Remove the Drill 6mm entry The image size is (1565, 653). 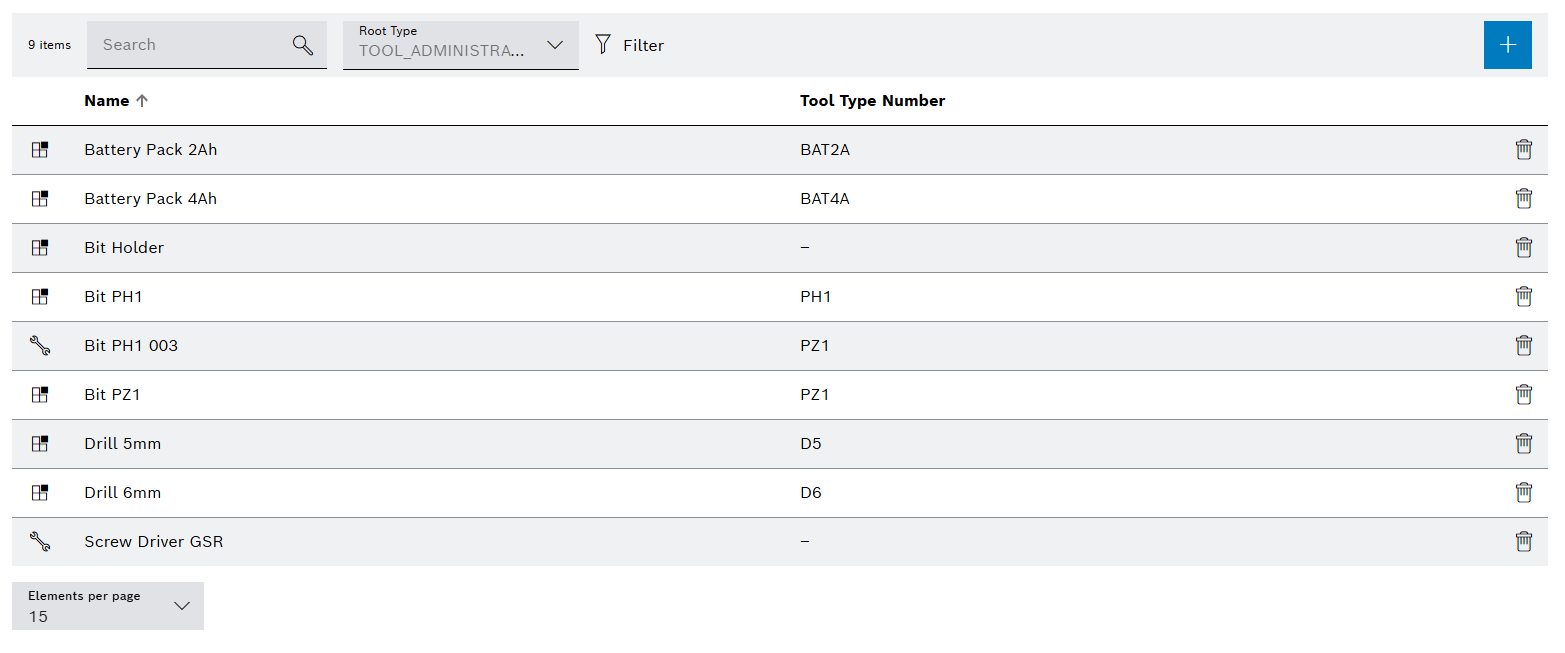tap(1523, 492)
